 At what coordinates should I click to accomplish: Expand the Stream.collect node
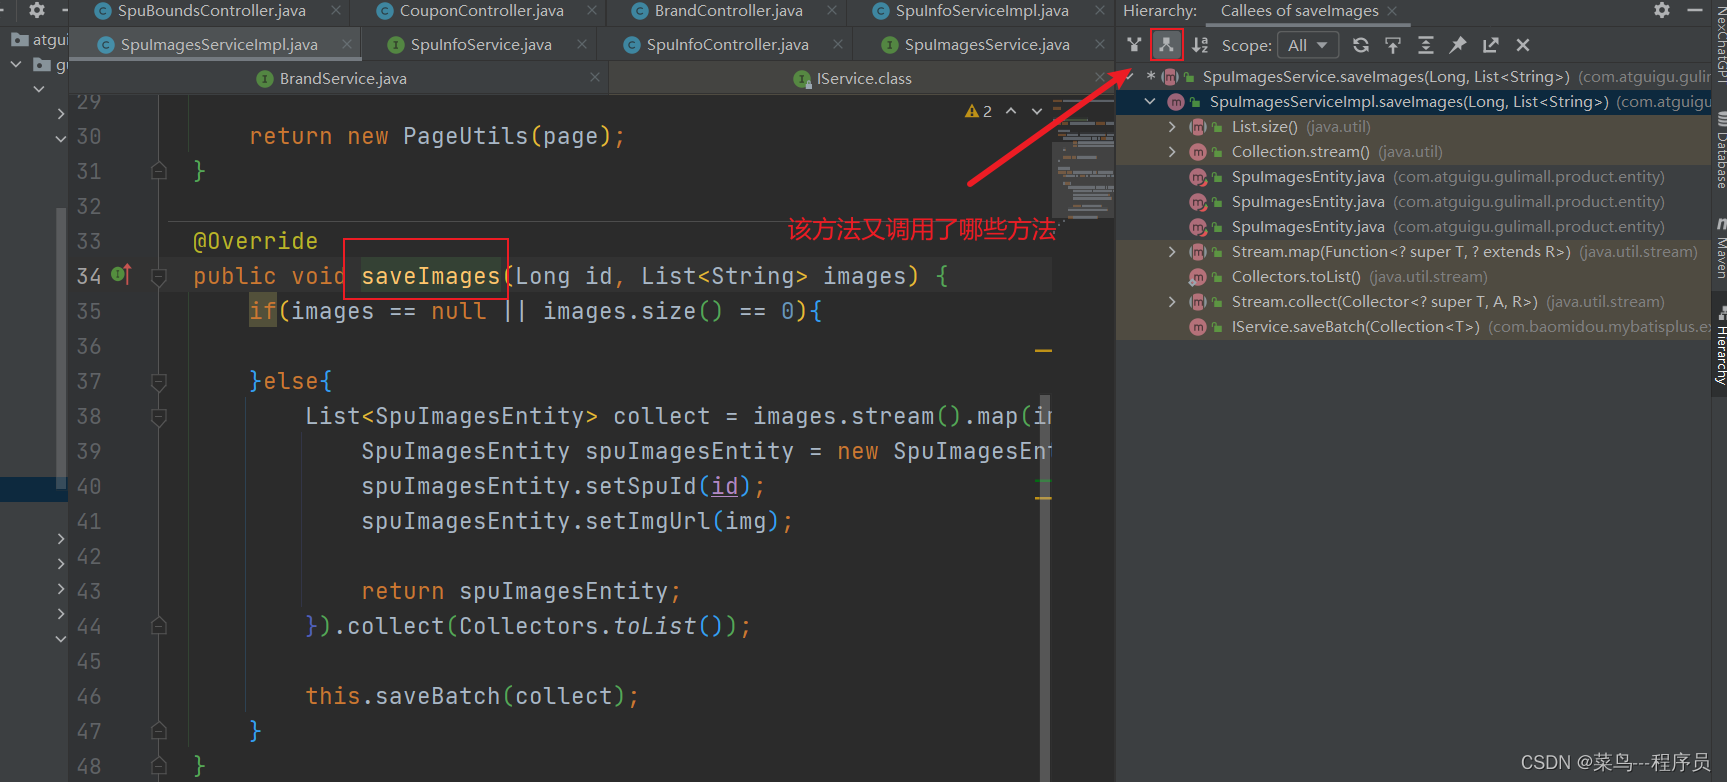click(1172, 302)
